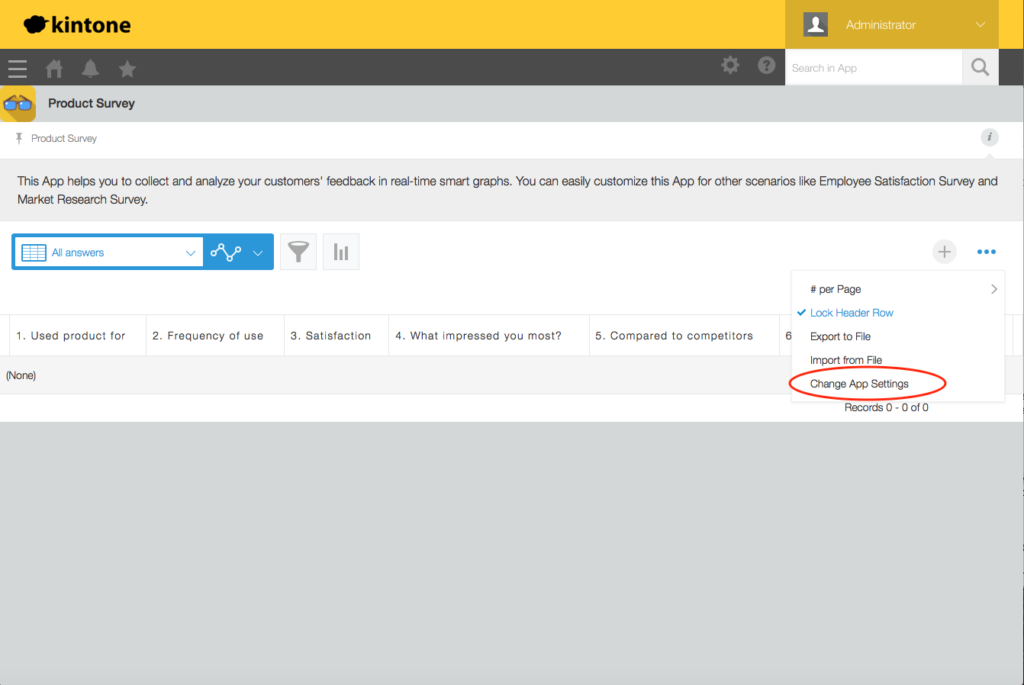Open the settings gear icon
Image resolution: width=1024 pixels, height=685 pixels.
(731, 66)
